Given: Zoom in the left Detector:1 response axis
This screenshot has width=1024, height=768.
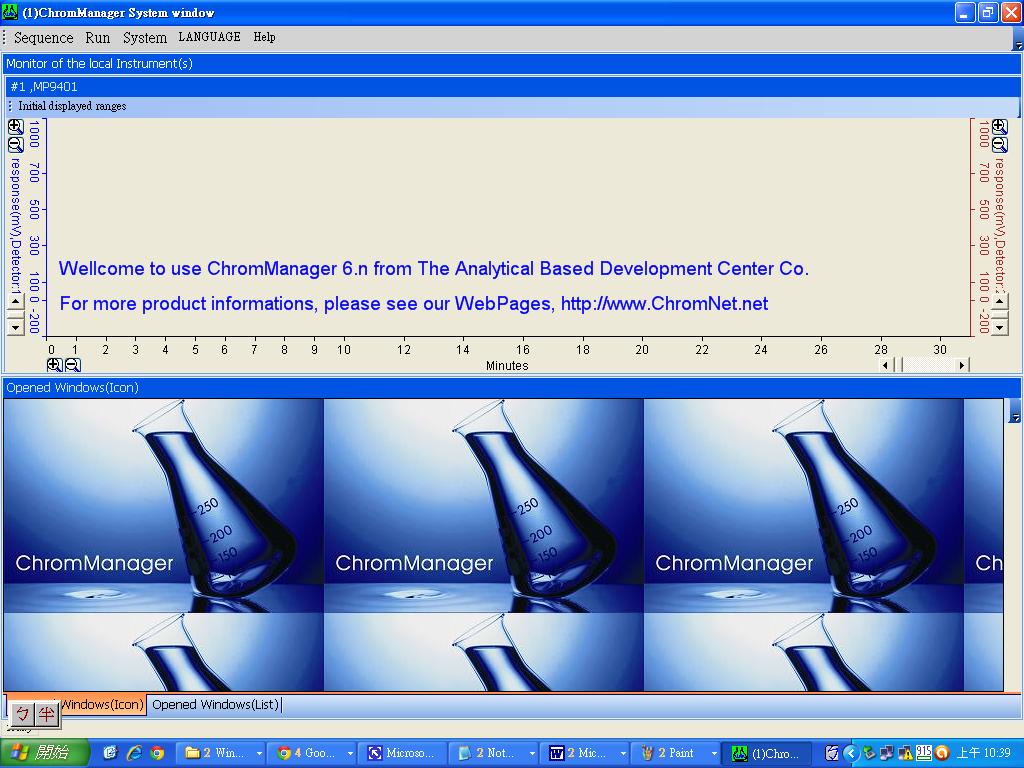Looking at the screenshot, I should pyautogui.click(x=16, y=127).
